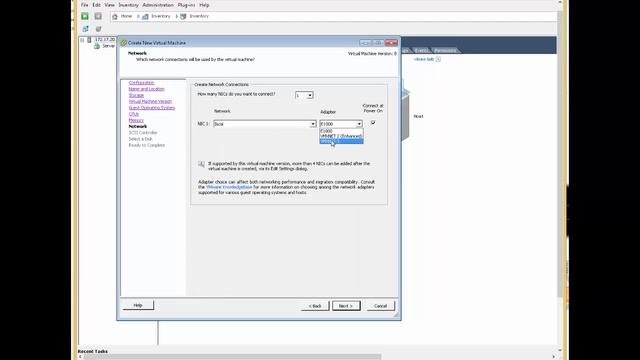Collapse the host node in inventory tree

[82, 40]
